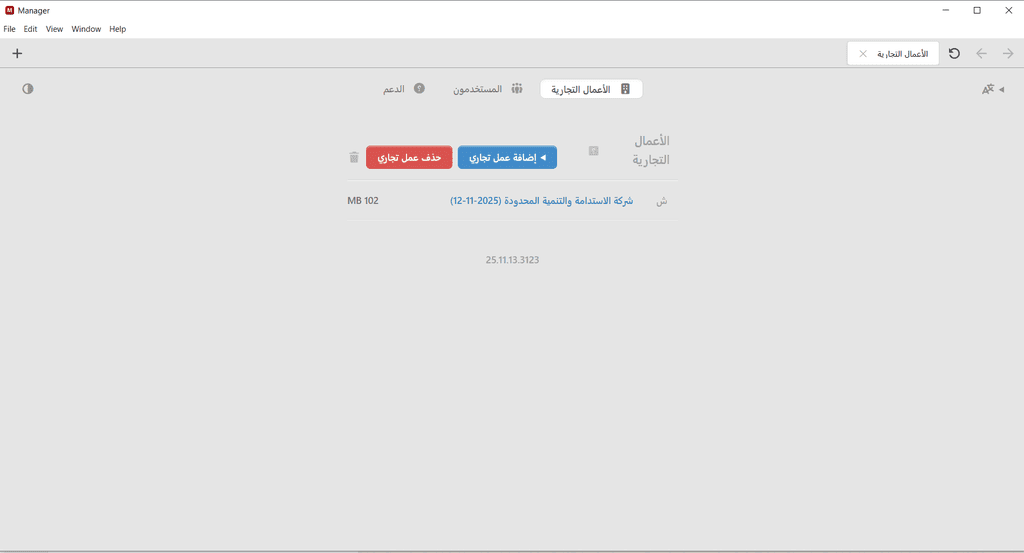Image resolution: width=1024 pixels, height=553 pixels.
Task: Go forward with right arrow
Action: point(1008,54)
